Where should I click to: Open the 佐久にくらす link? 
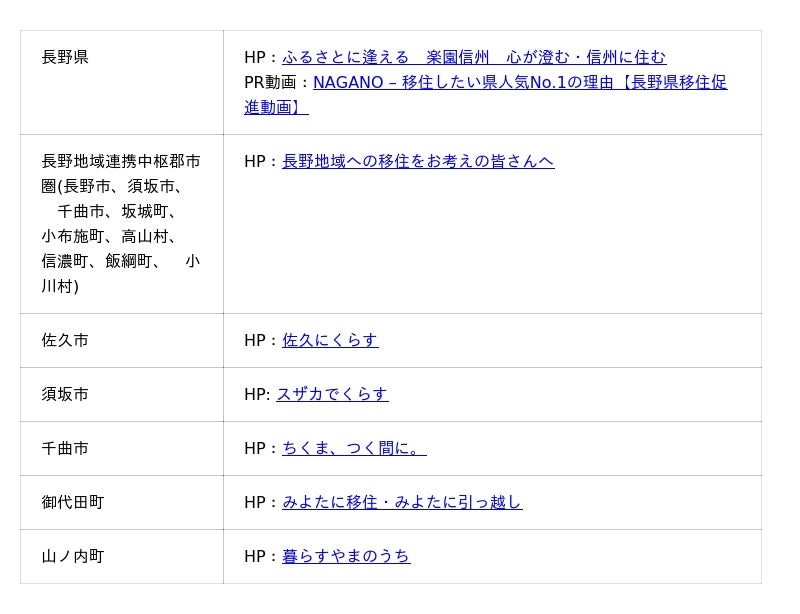point(330,340)
